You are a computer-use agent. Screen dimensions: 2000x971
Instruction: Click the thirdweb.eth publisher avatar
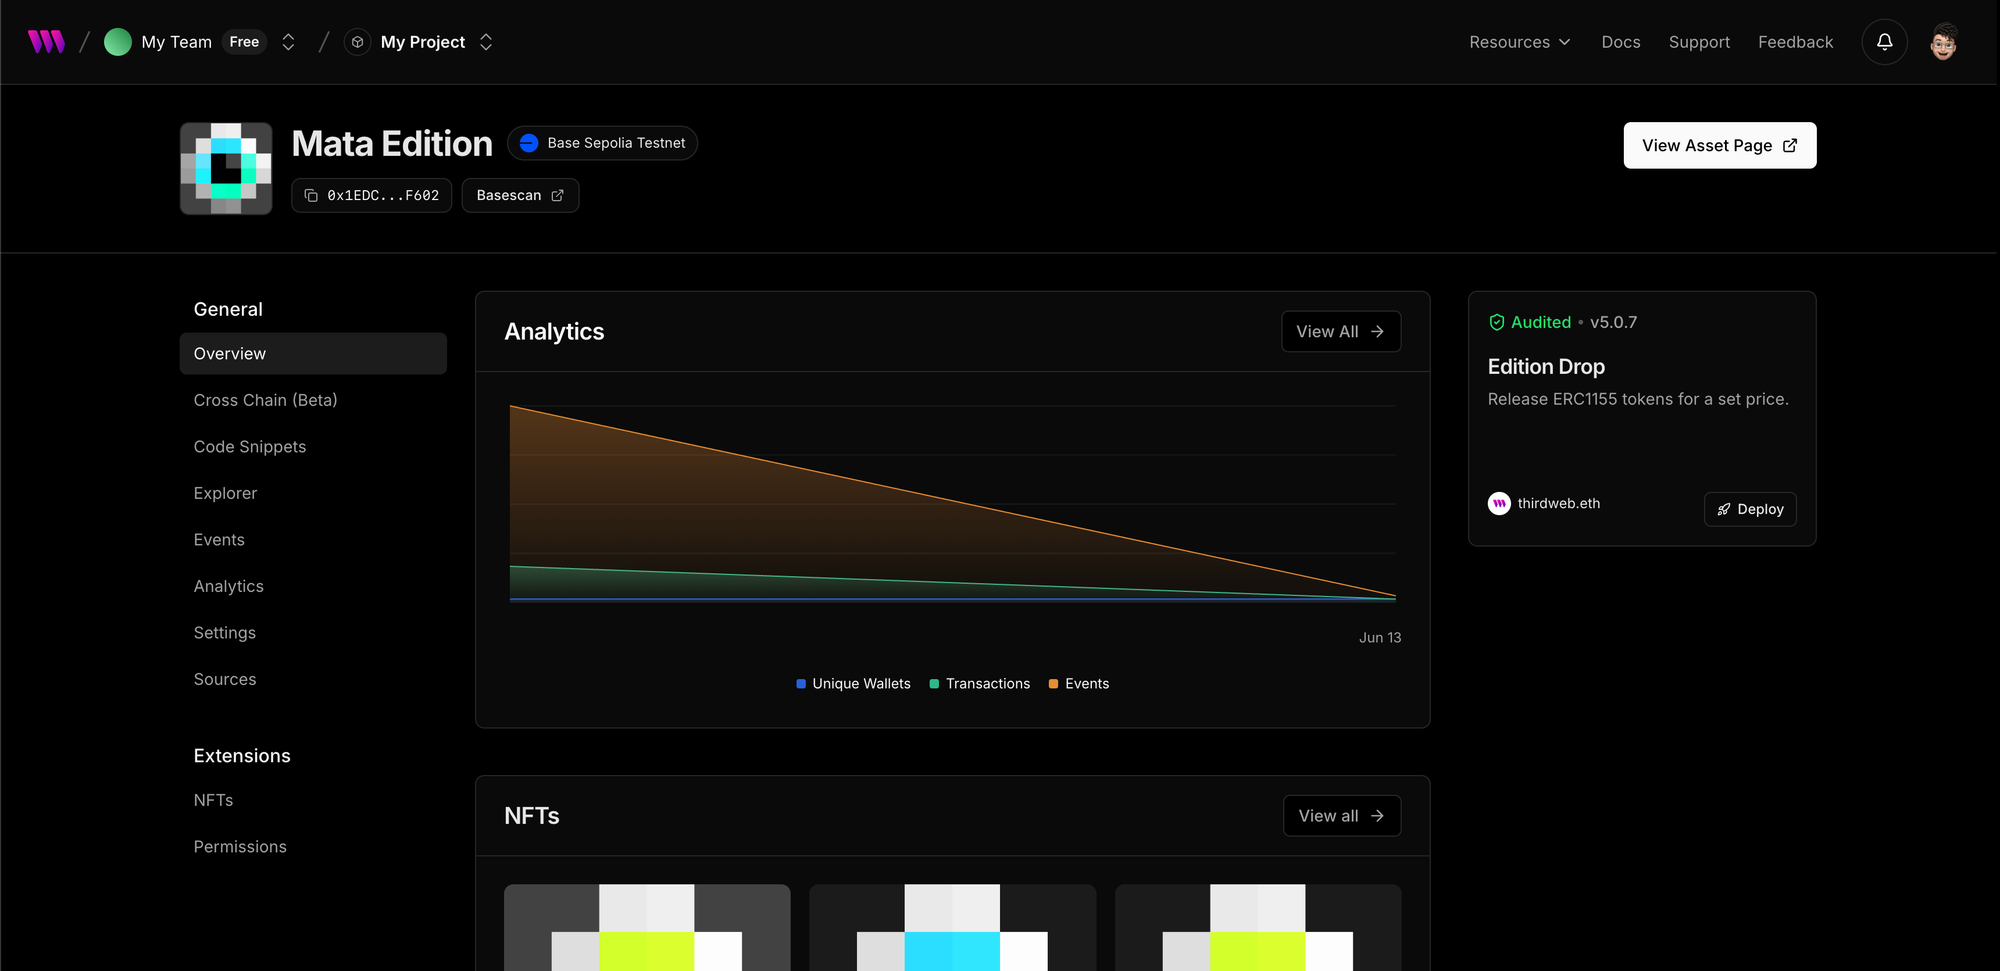pos(1499,503)
